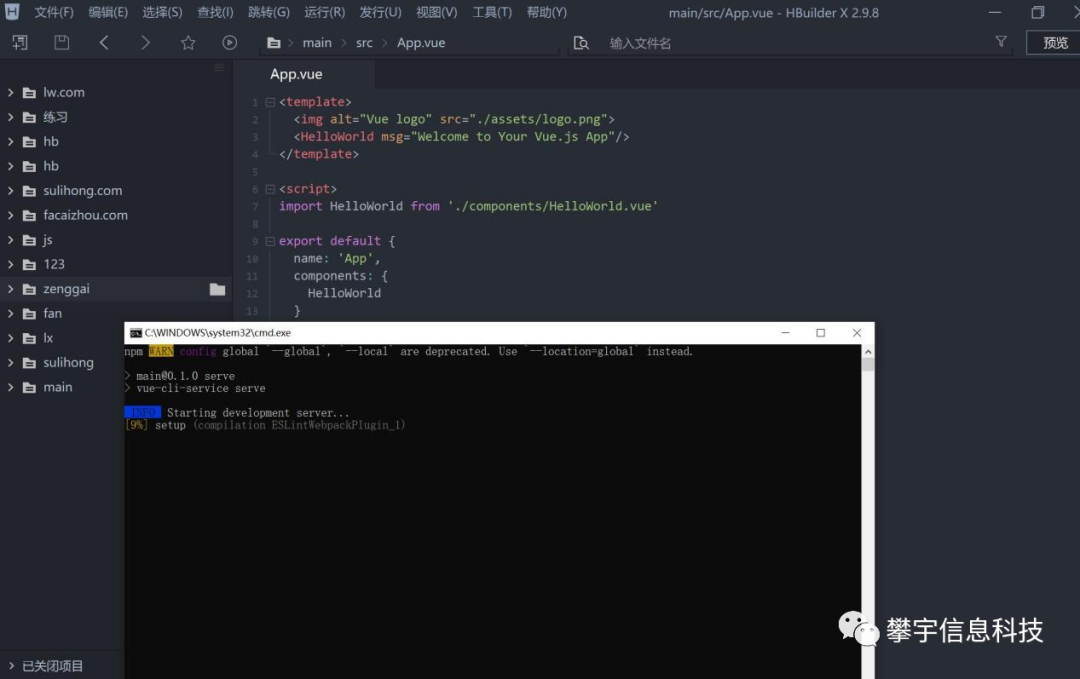Screen dimensions: 1080x679
Task: Click the save file toolbar icon
Action: pos(62,43)
